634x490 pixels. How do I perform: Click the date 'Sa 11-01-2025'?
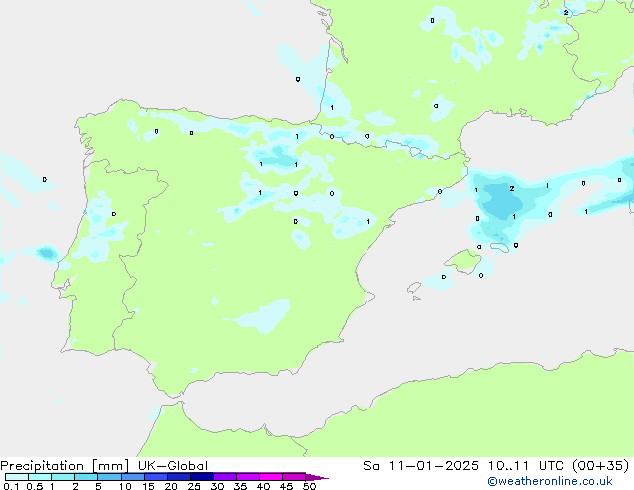click(x=421, y=466)
